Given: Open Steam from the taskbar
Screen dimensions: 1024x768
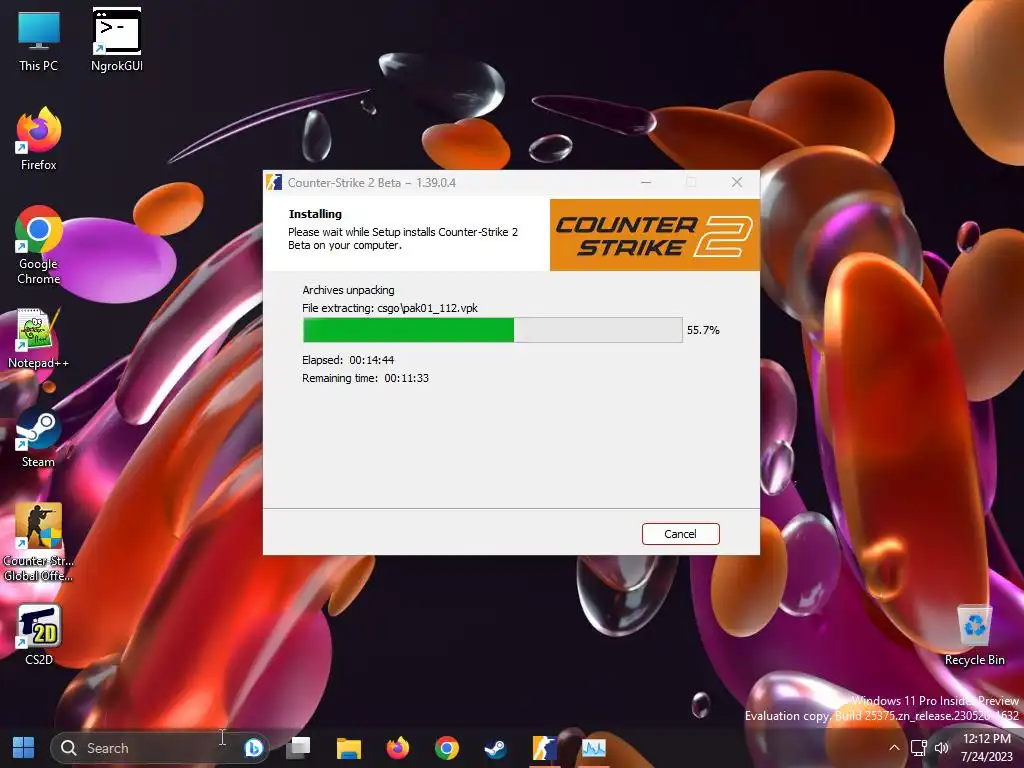Looking at the screenshot, I should click(x=496, y=748).
